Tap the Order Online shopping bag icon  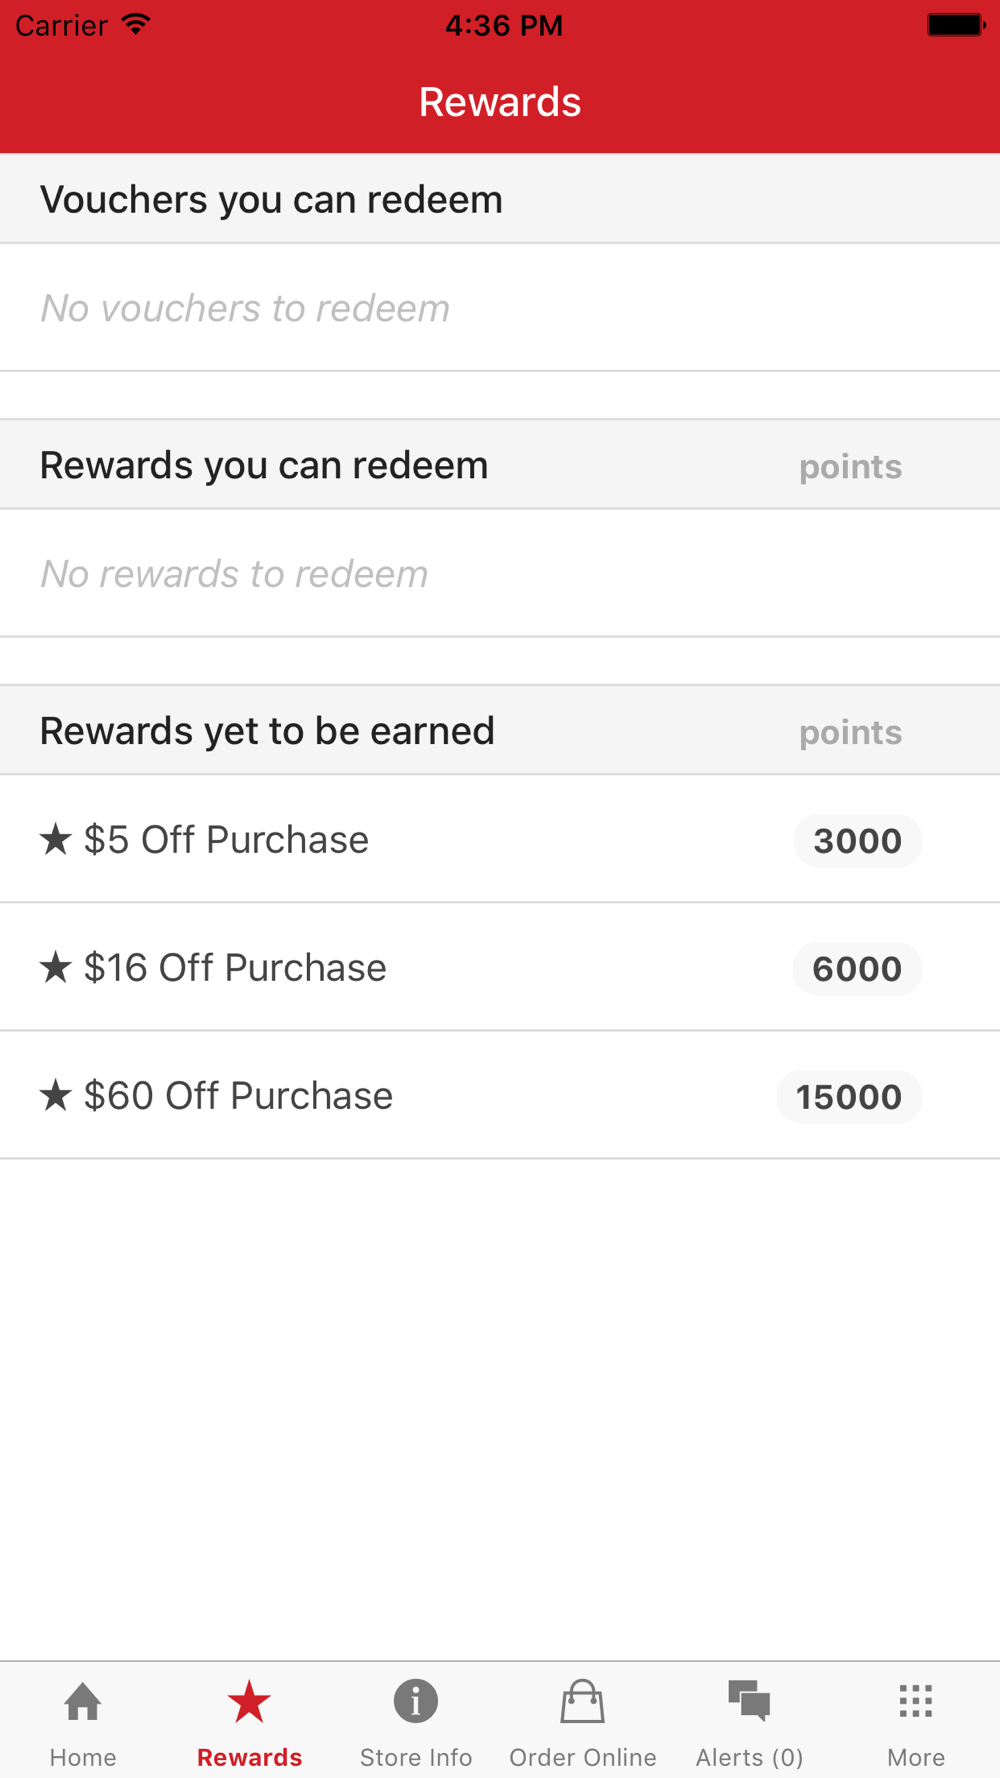pyautogui.click(x=582, y=1702)
